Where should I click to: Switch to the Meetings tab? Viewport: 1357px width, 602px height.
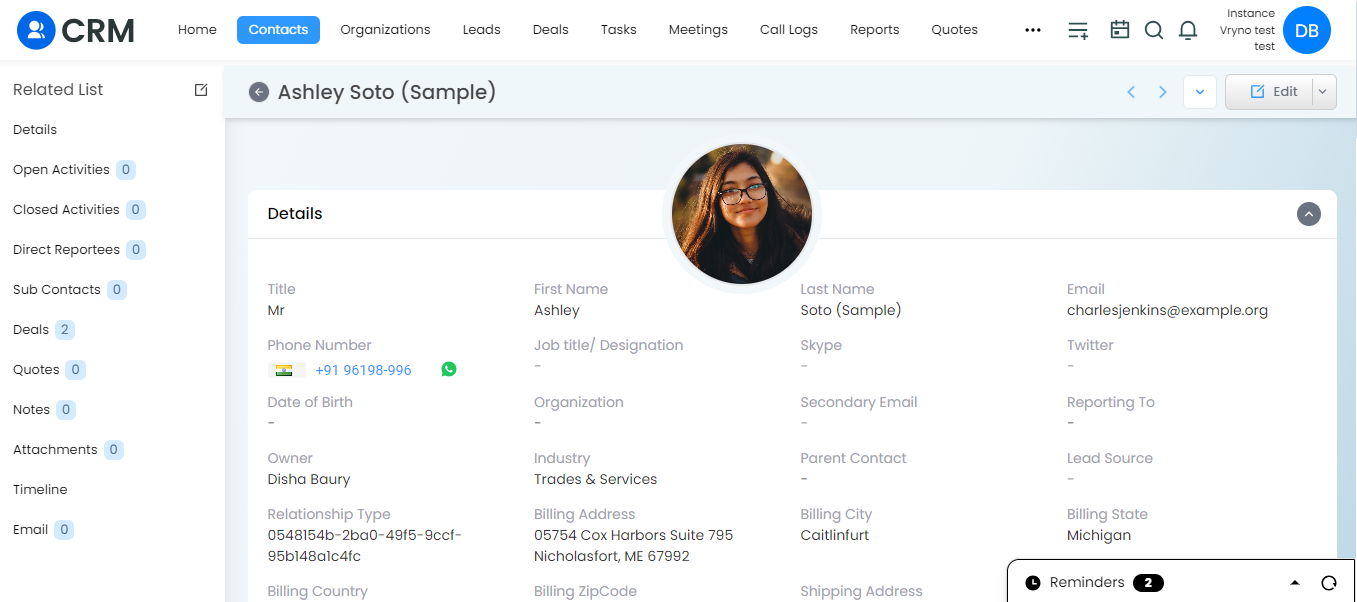click(x=698, y=30)
